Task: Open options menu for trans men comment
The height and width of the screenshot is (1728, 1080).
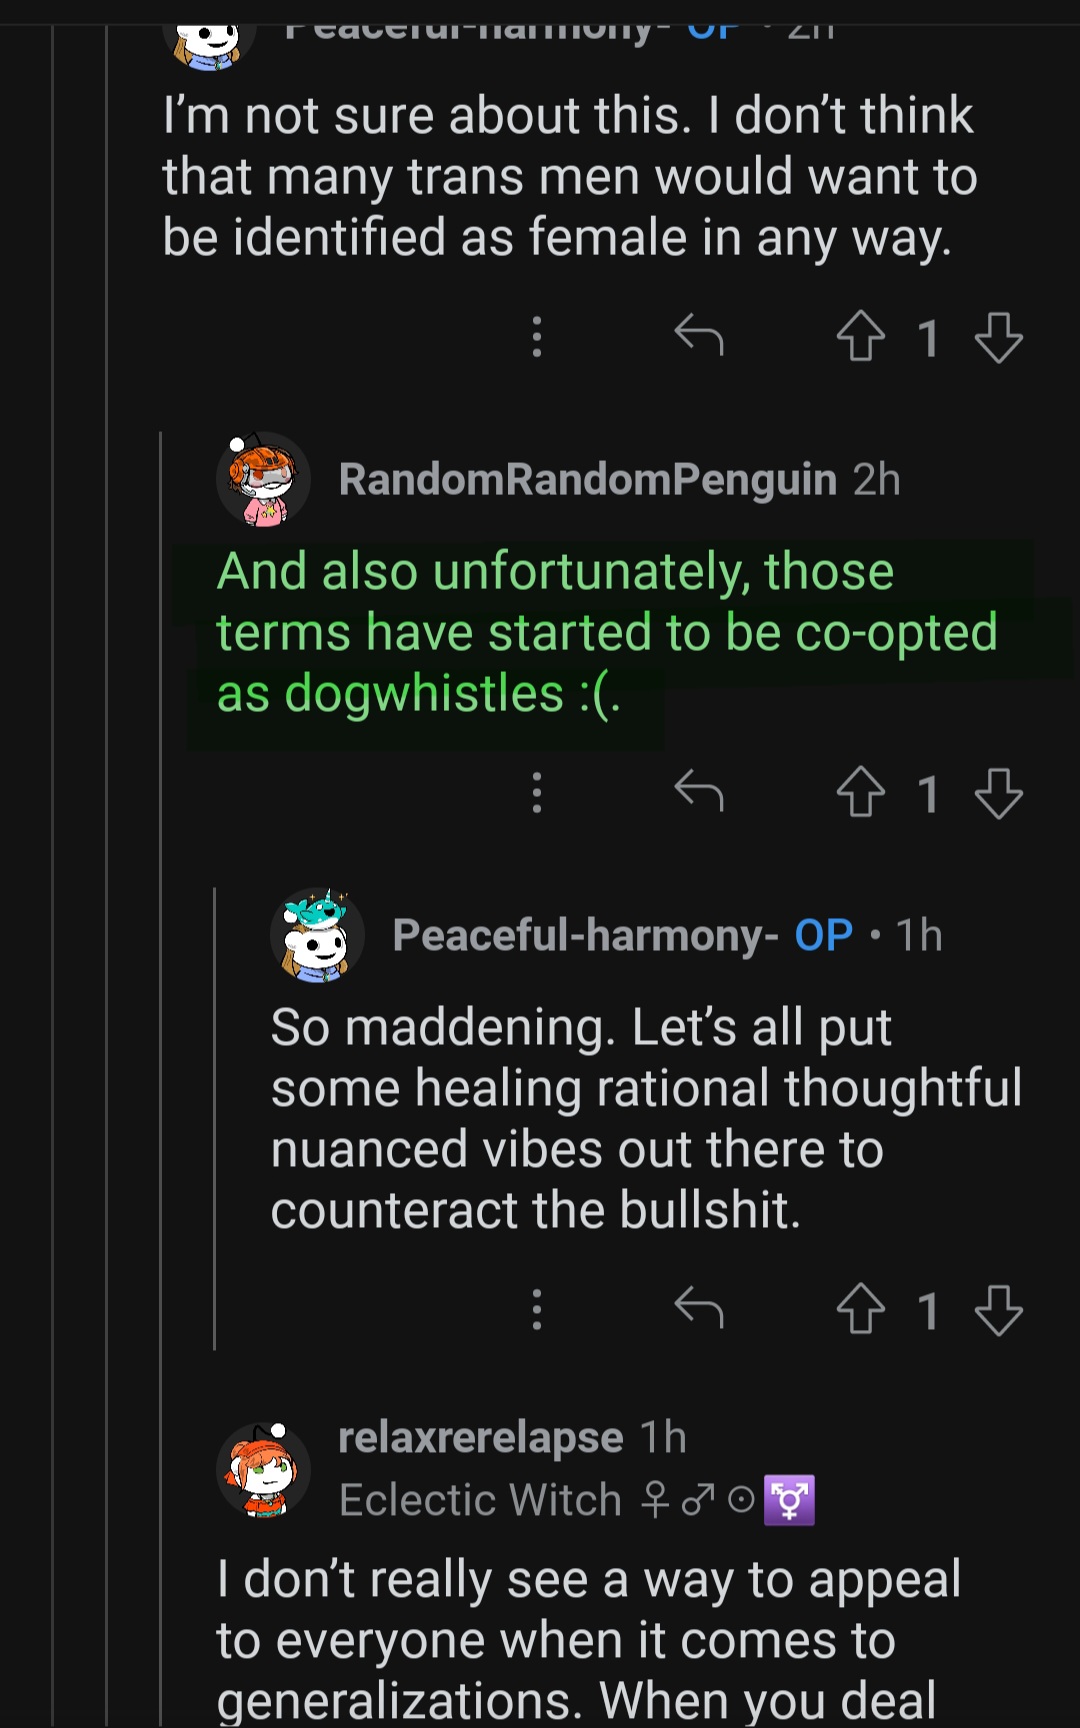Action: pos(537,336)
